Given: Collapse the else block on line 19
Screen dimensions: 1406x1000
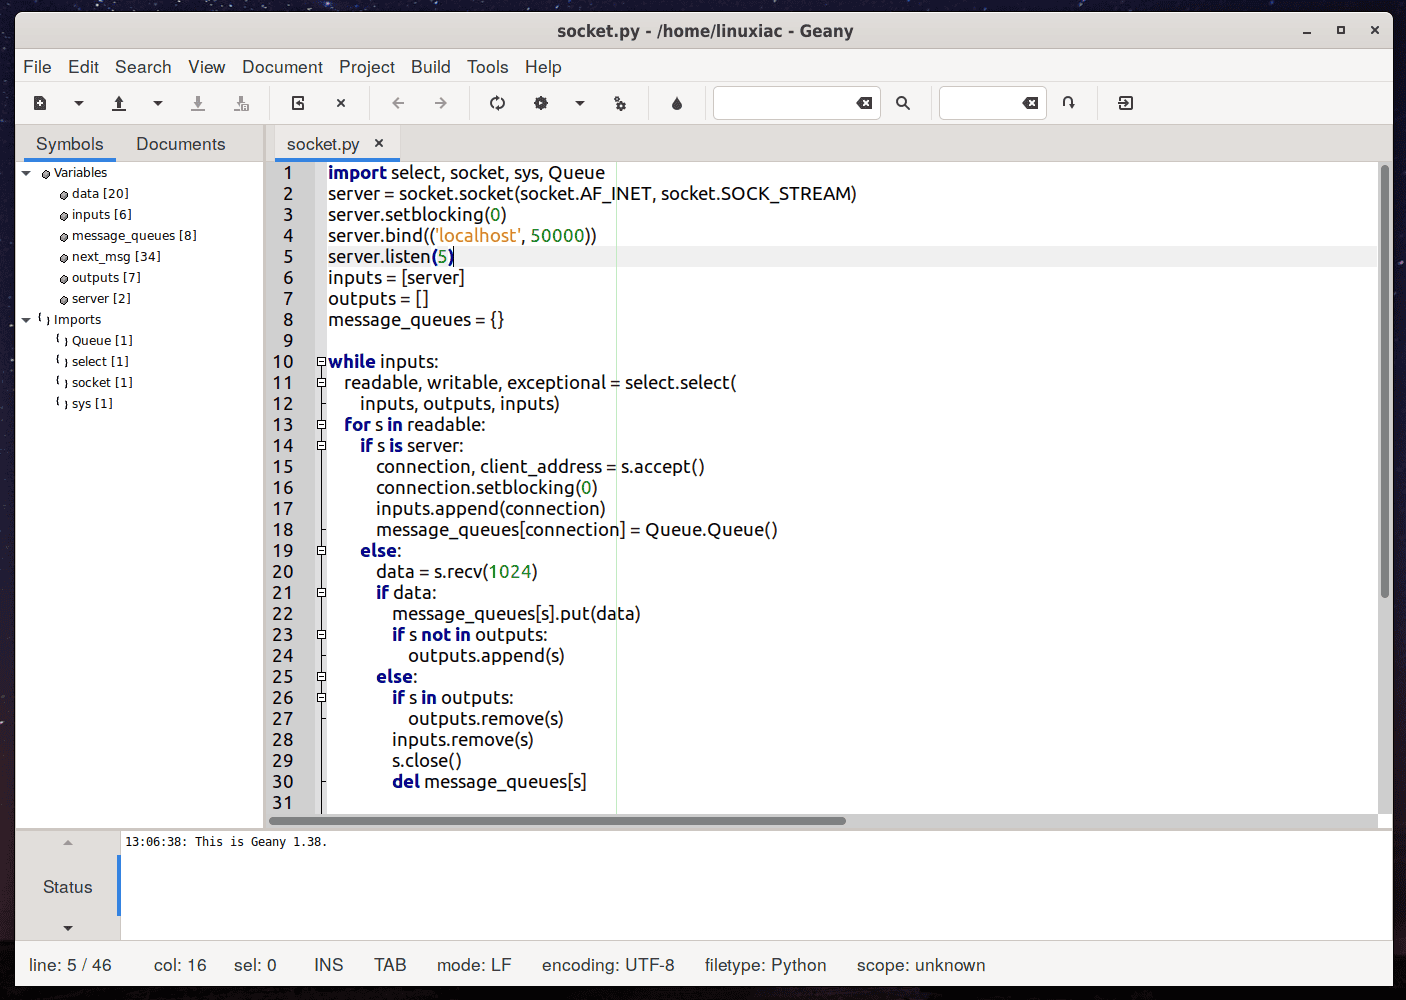Looking at the screenshot, I should (x=320, y=550).
